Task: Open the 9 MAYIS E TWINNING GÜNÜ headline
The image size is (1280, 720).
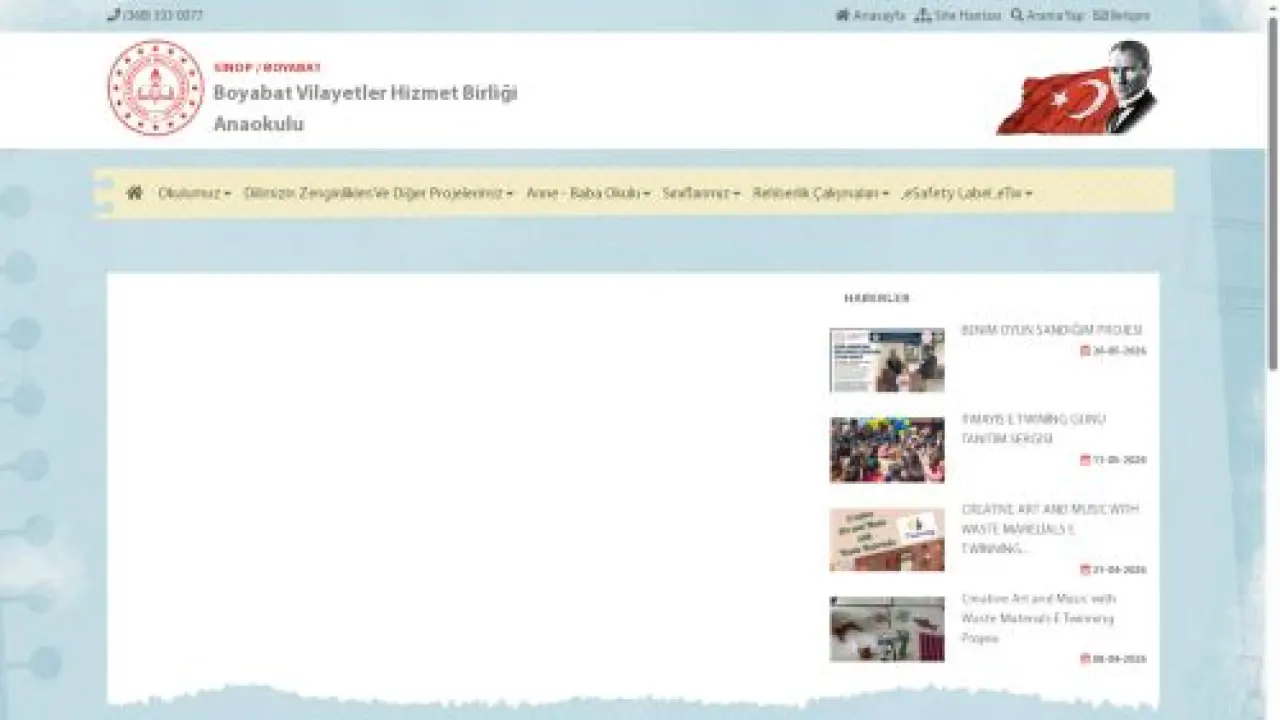Action: (1033, 429)
